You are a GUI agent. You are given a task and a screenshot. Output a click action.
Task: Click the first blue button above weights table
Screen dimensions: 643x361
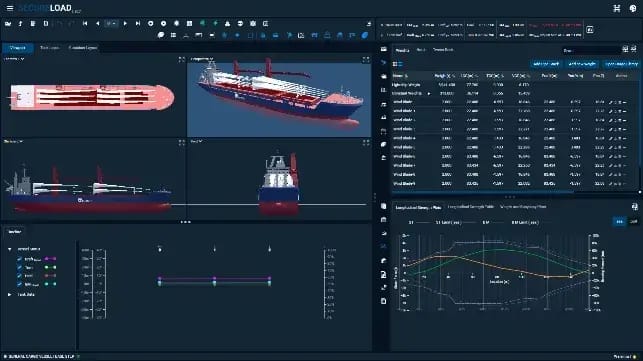tap(546, 64)
